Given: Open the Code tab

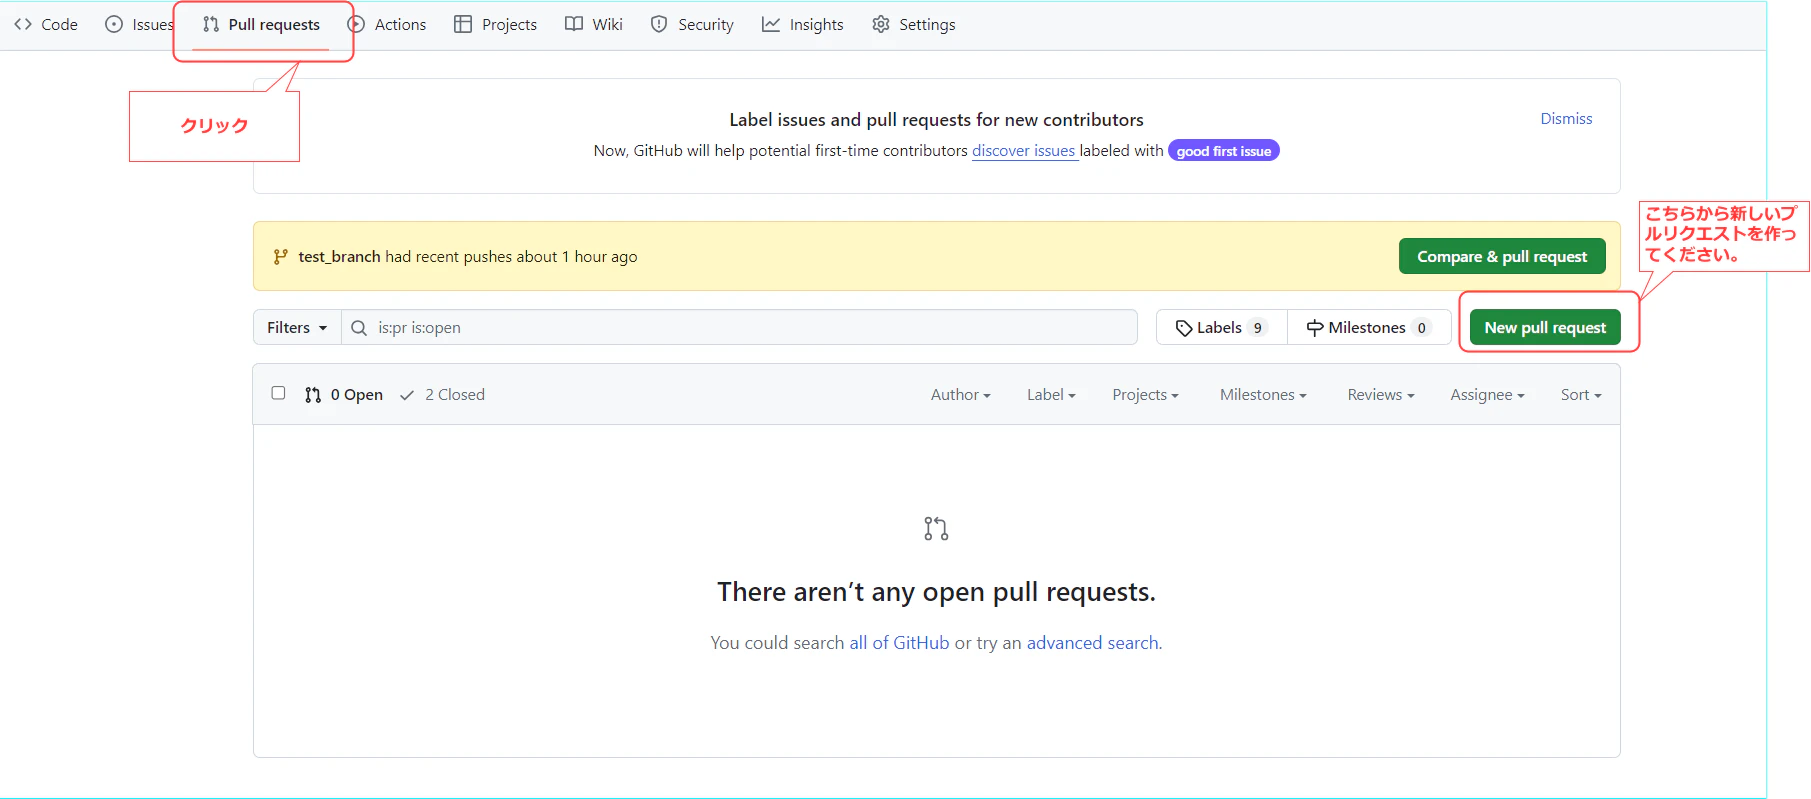Looking at the screenshot, I should 46,24.
